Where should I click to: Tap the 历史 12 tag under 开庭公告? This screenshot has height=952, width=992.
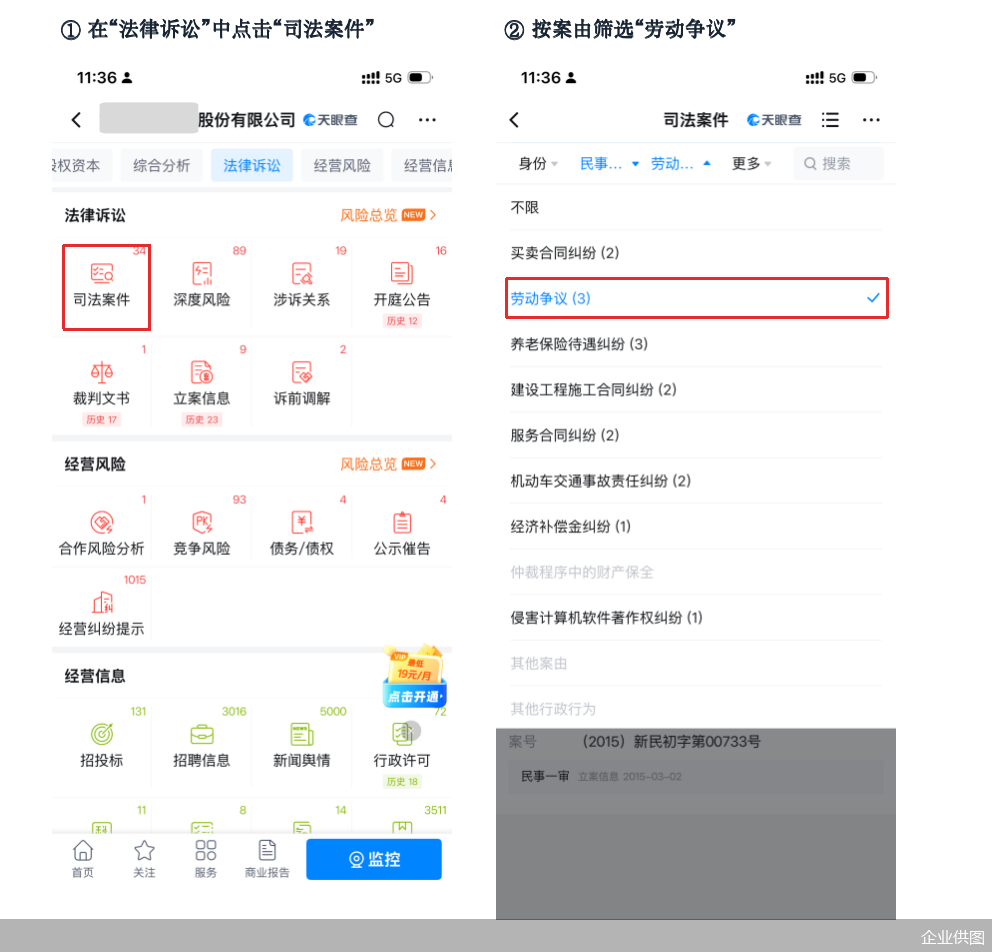tap(402, 321)
